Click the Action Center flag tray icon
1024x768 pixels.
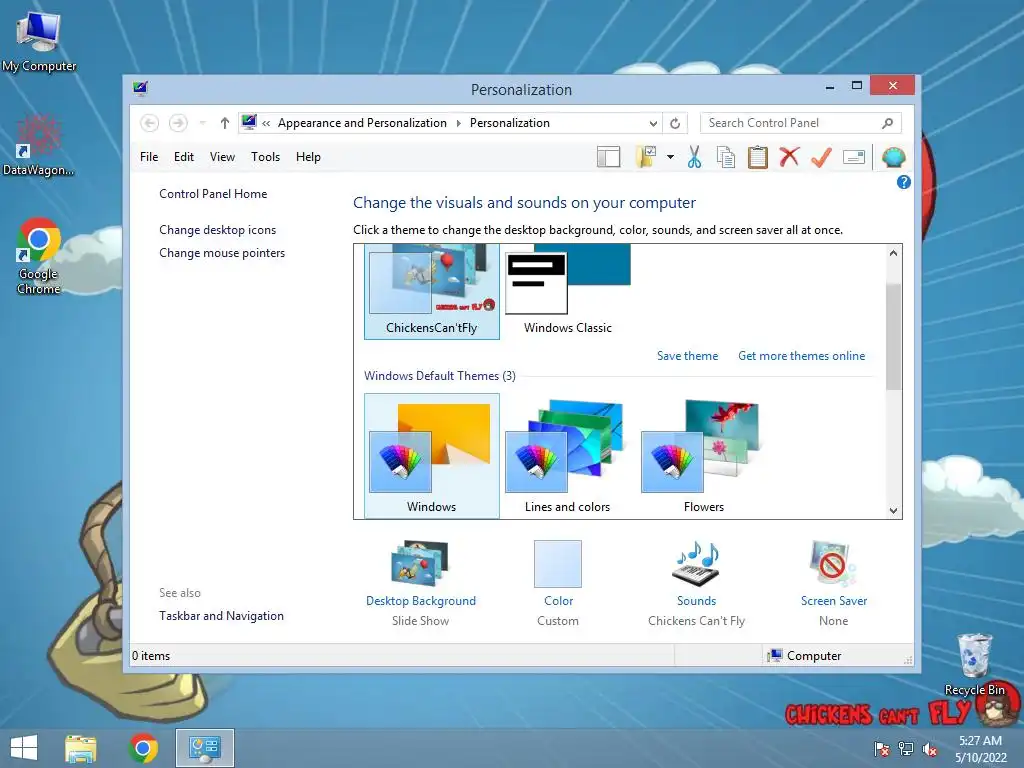click(x=882, y=748)
